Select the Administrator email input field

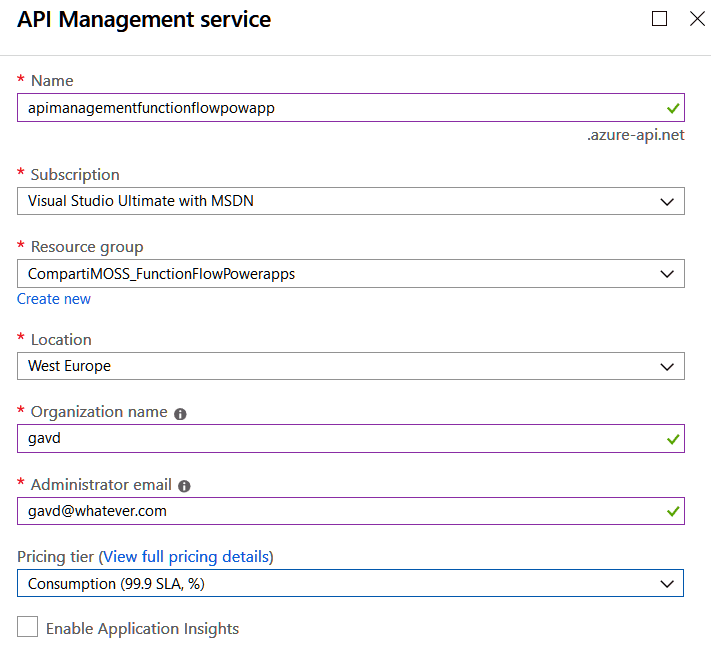[x=330, y=511]
